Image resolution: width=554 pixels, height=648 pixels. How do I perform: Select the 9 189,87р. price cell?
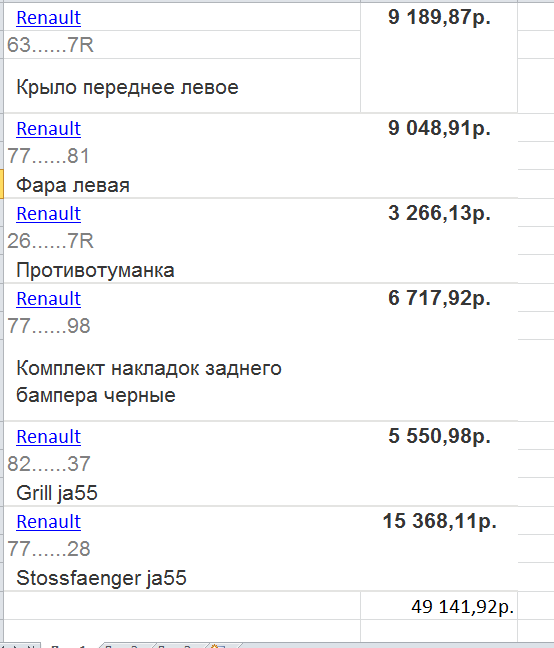[x=439, y=58]
